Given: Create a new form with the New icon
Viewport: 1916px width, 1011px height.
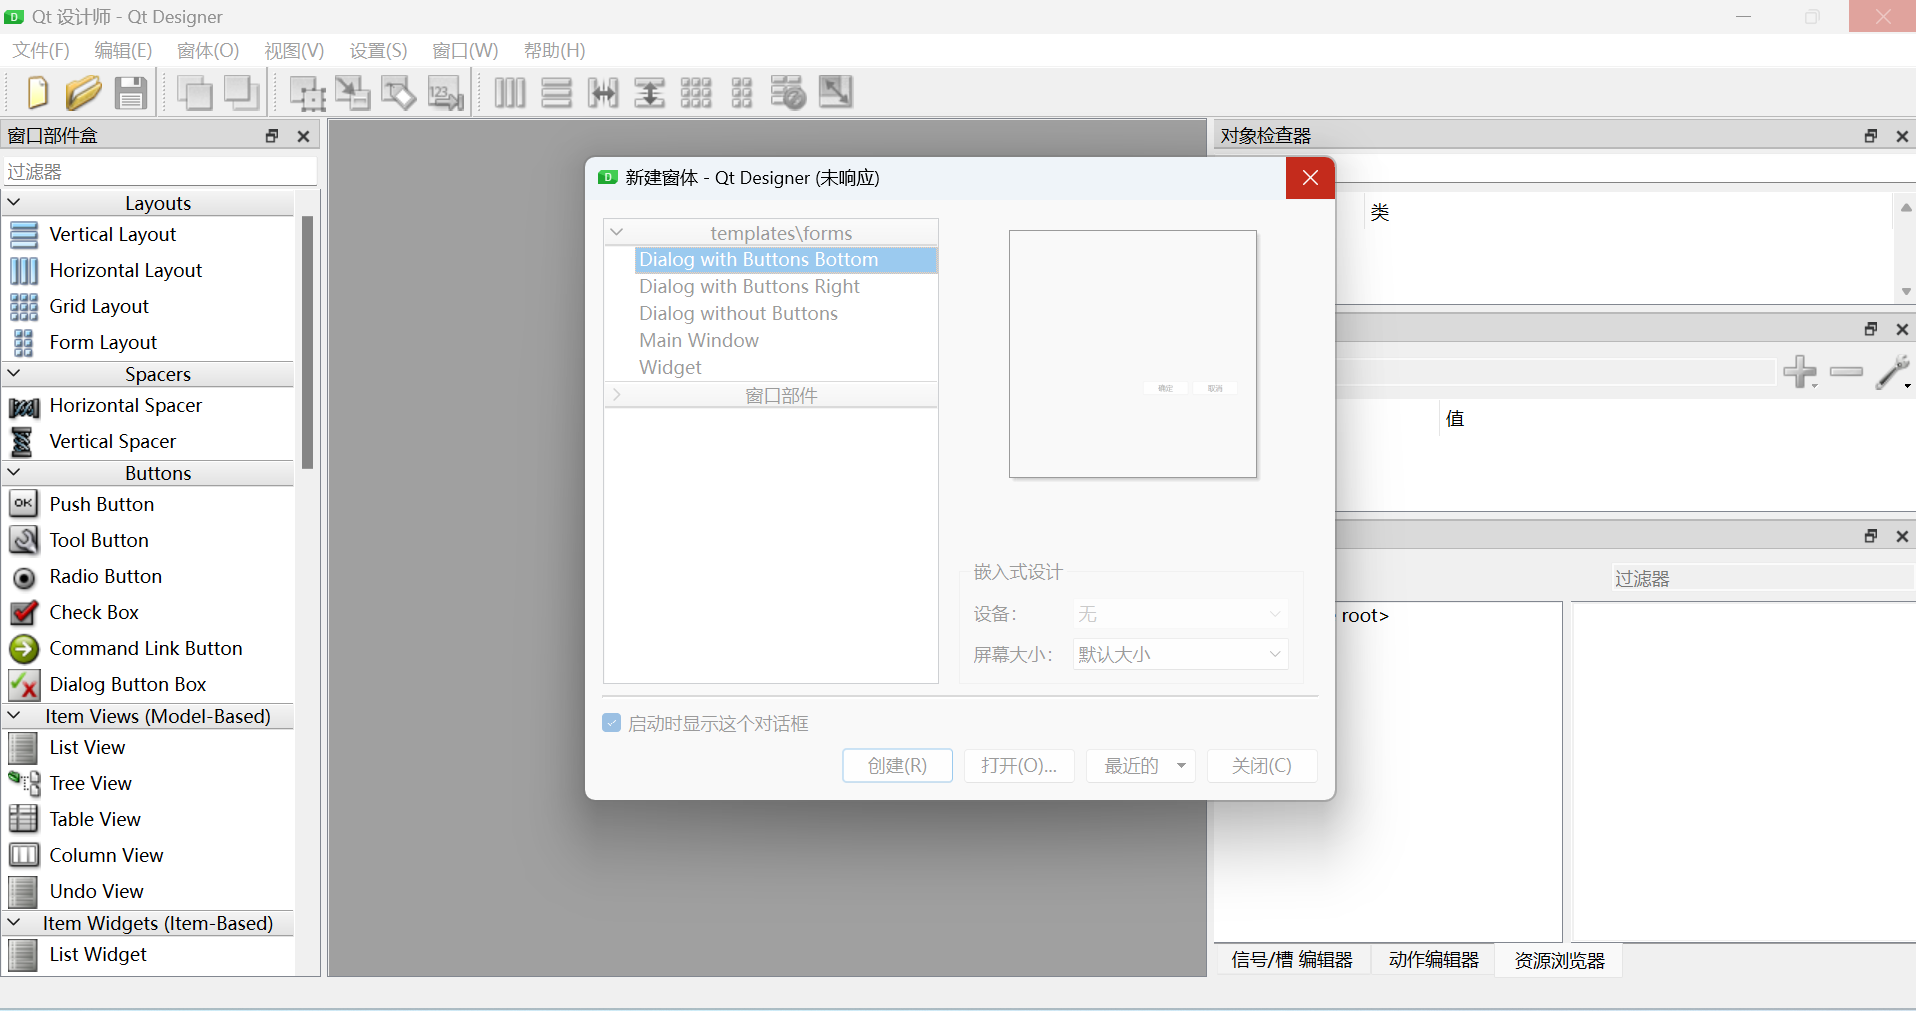Looking at the screenshot, I should 37,92.
